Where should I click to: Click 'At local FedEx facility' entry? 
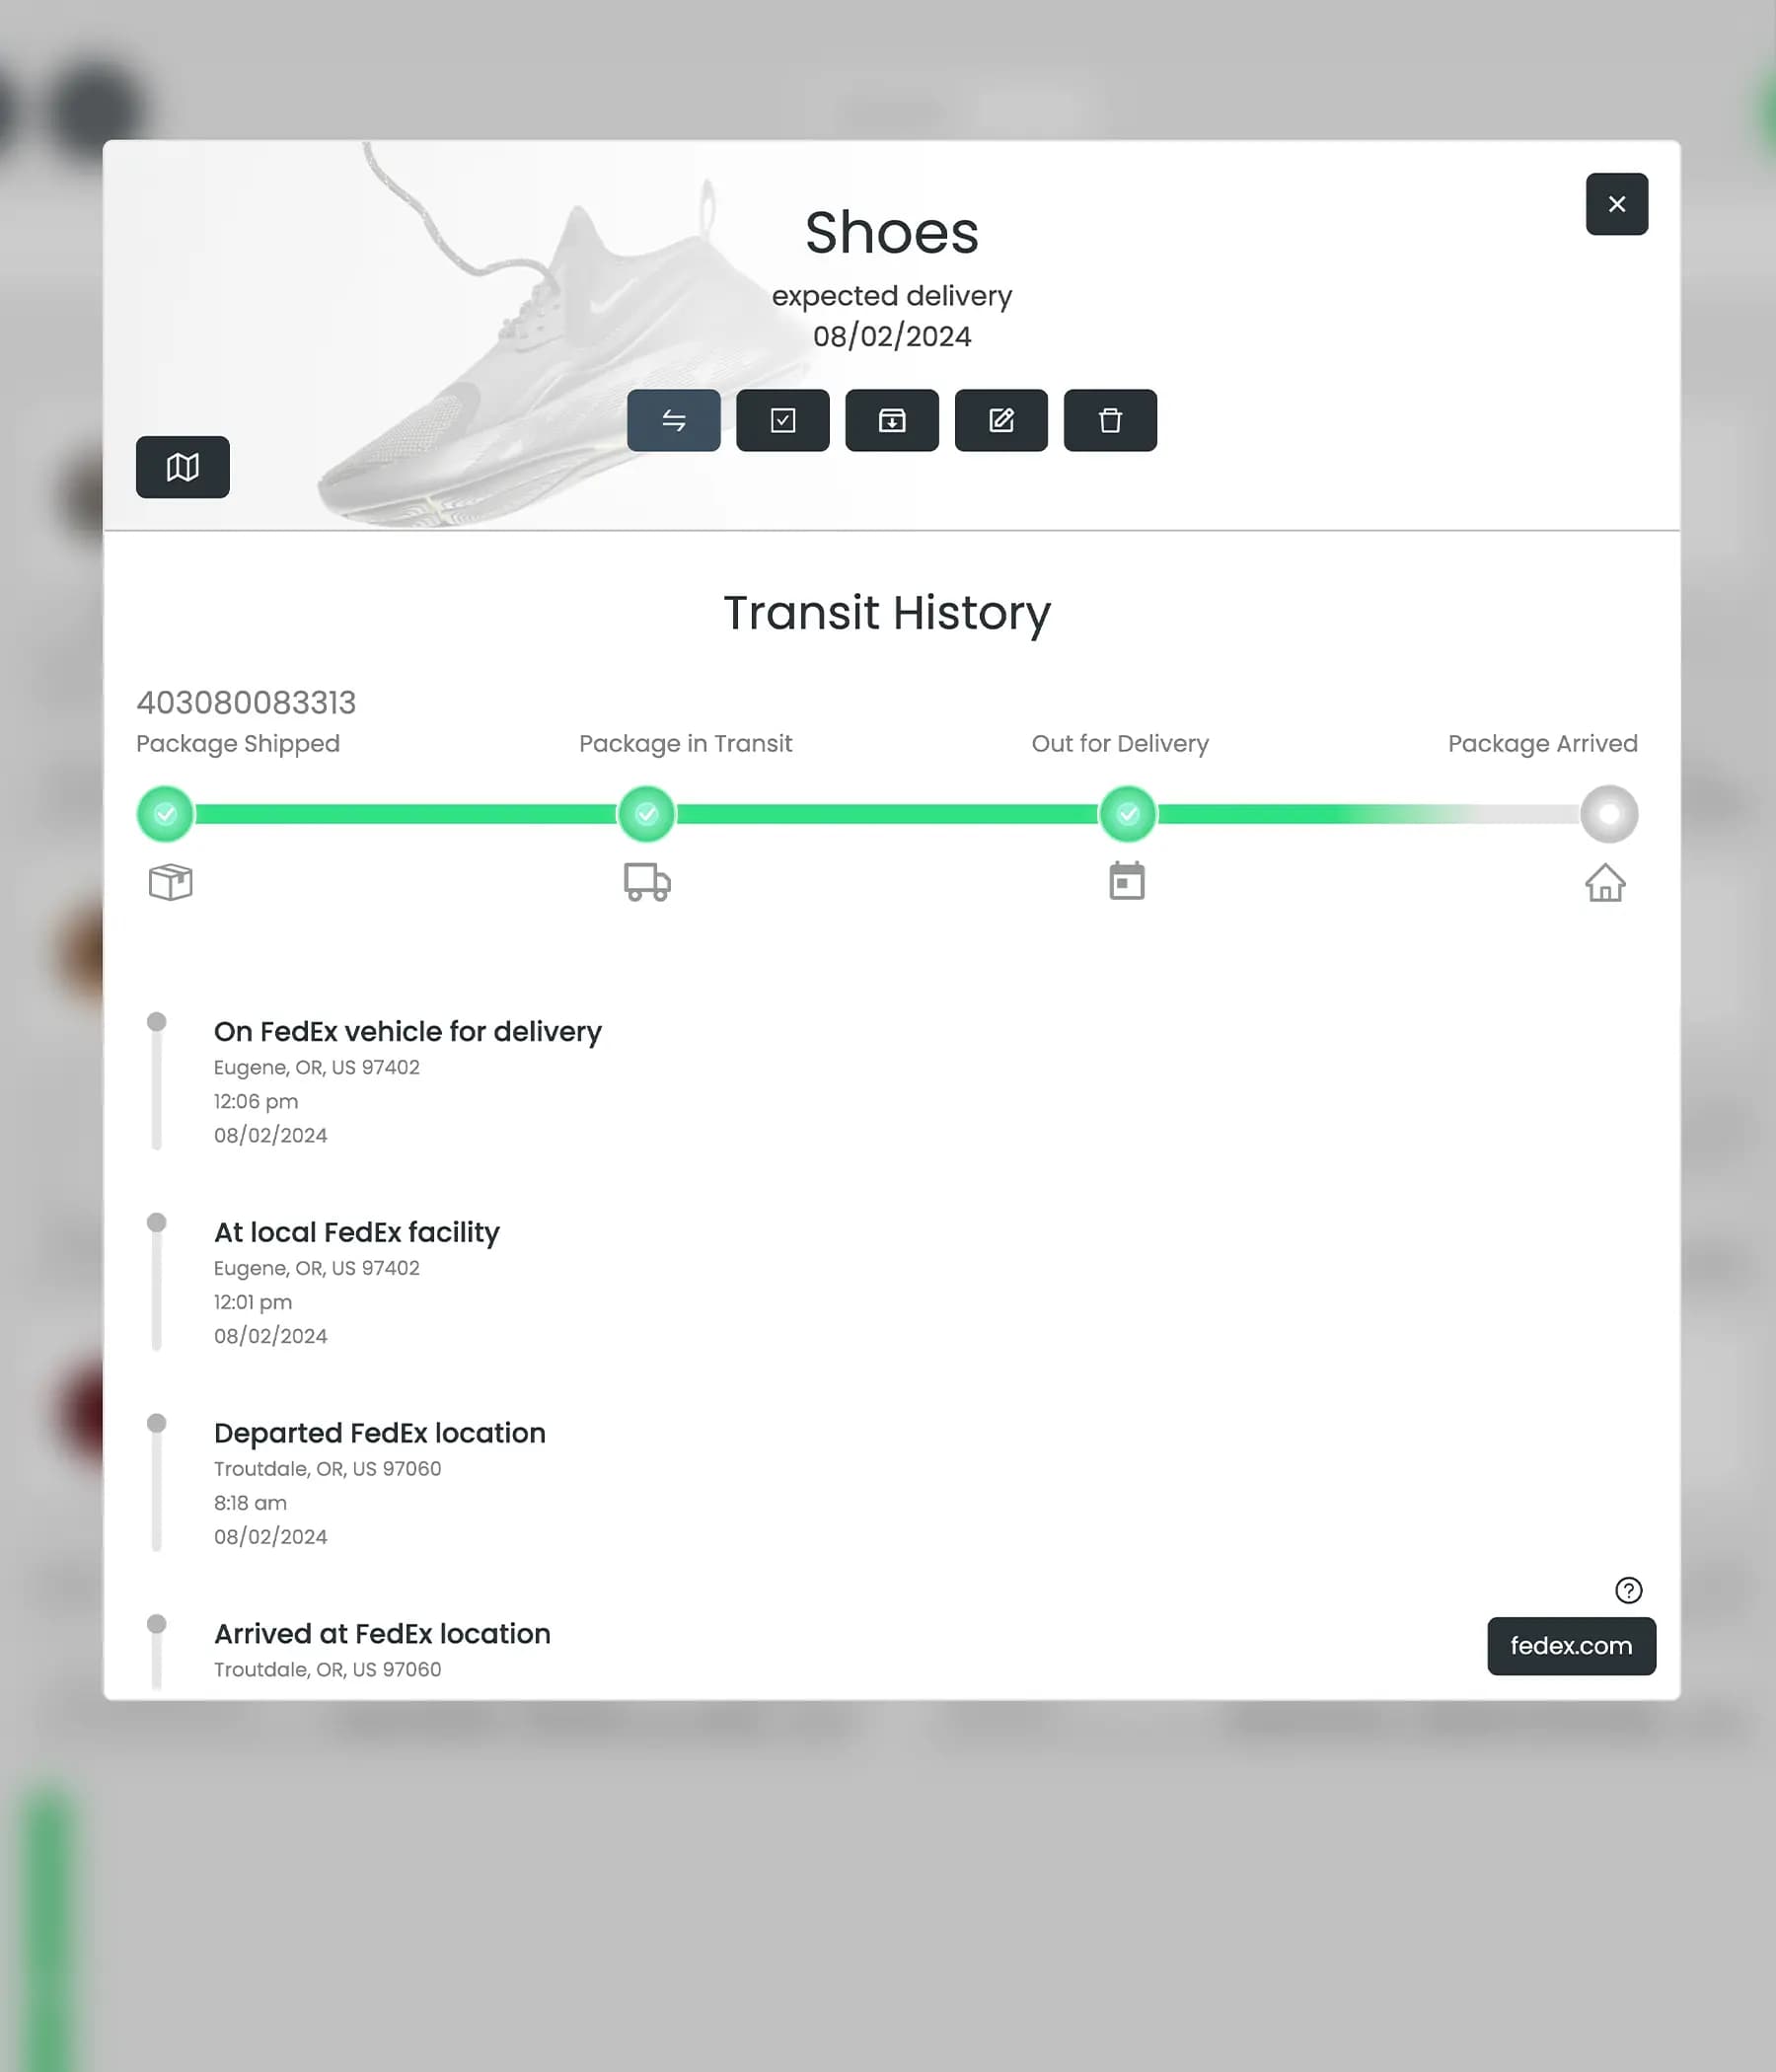pos(357,1233)
